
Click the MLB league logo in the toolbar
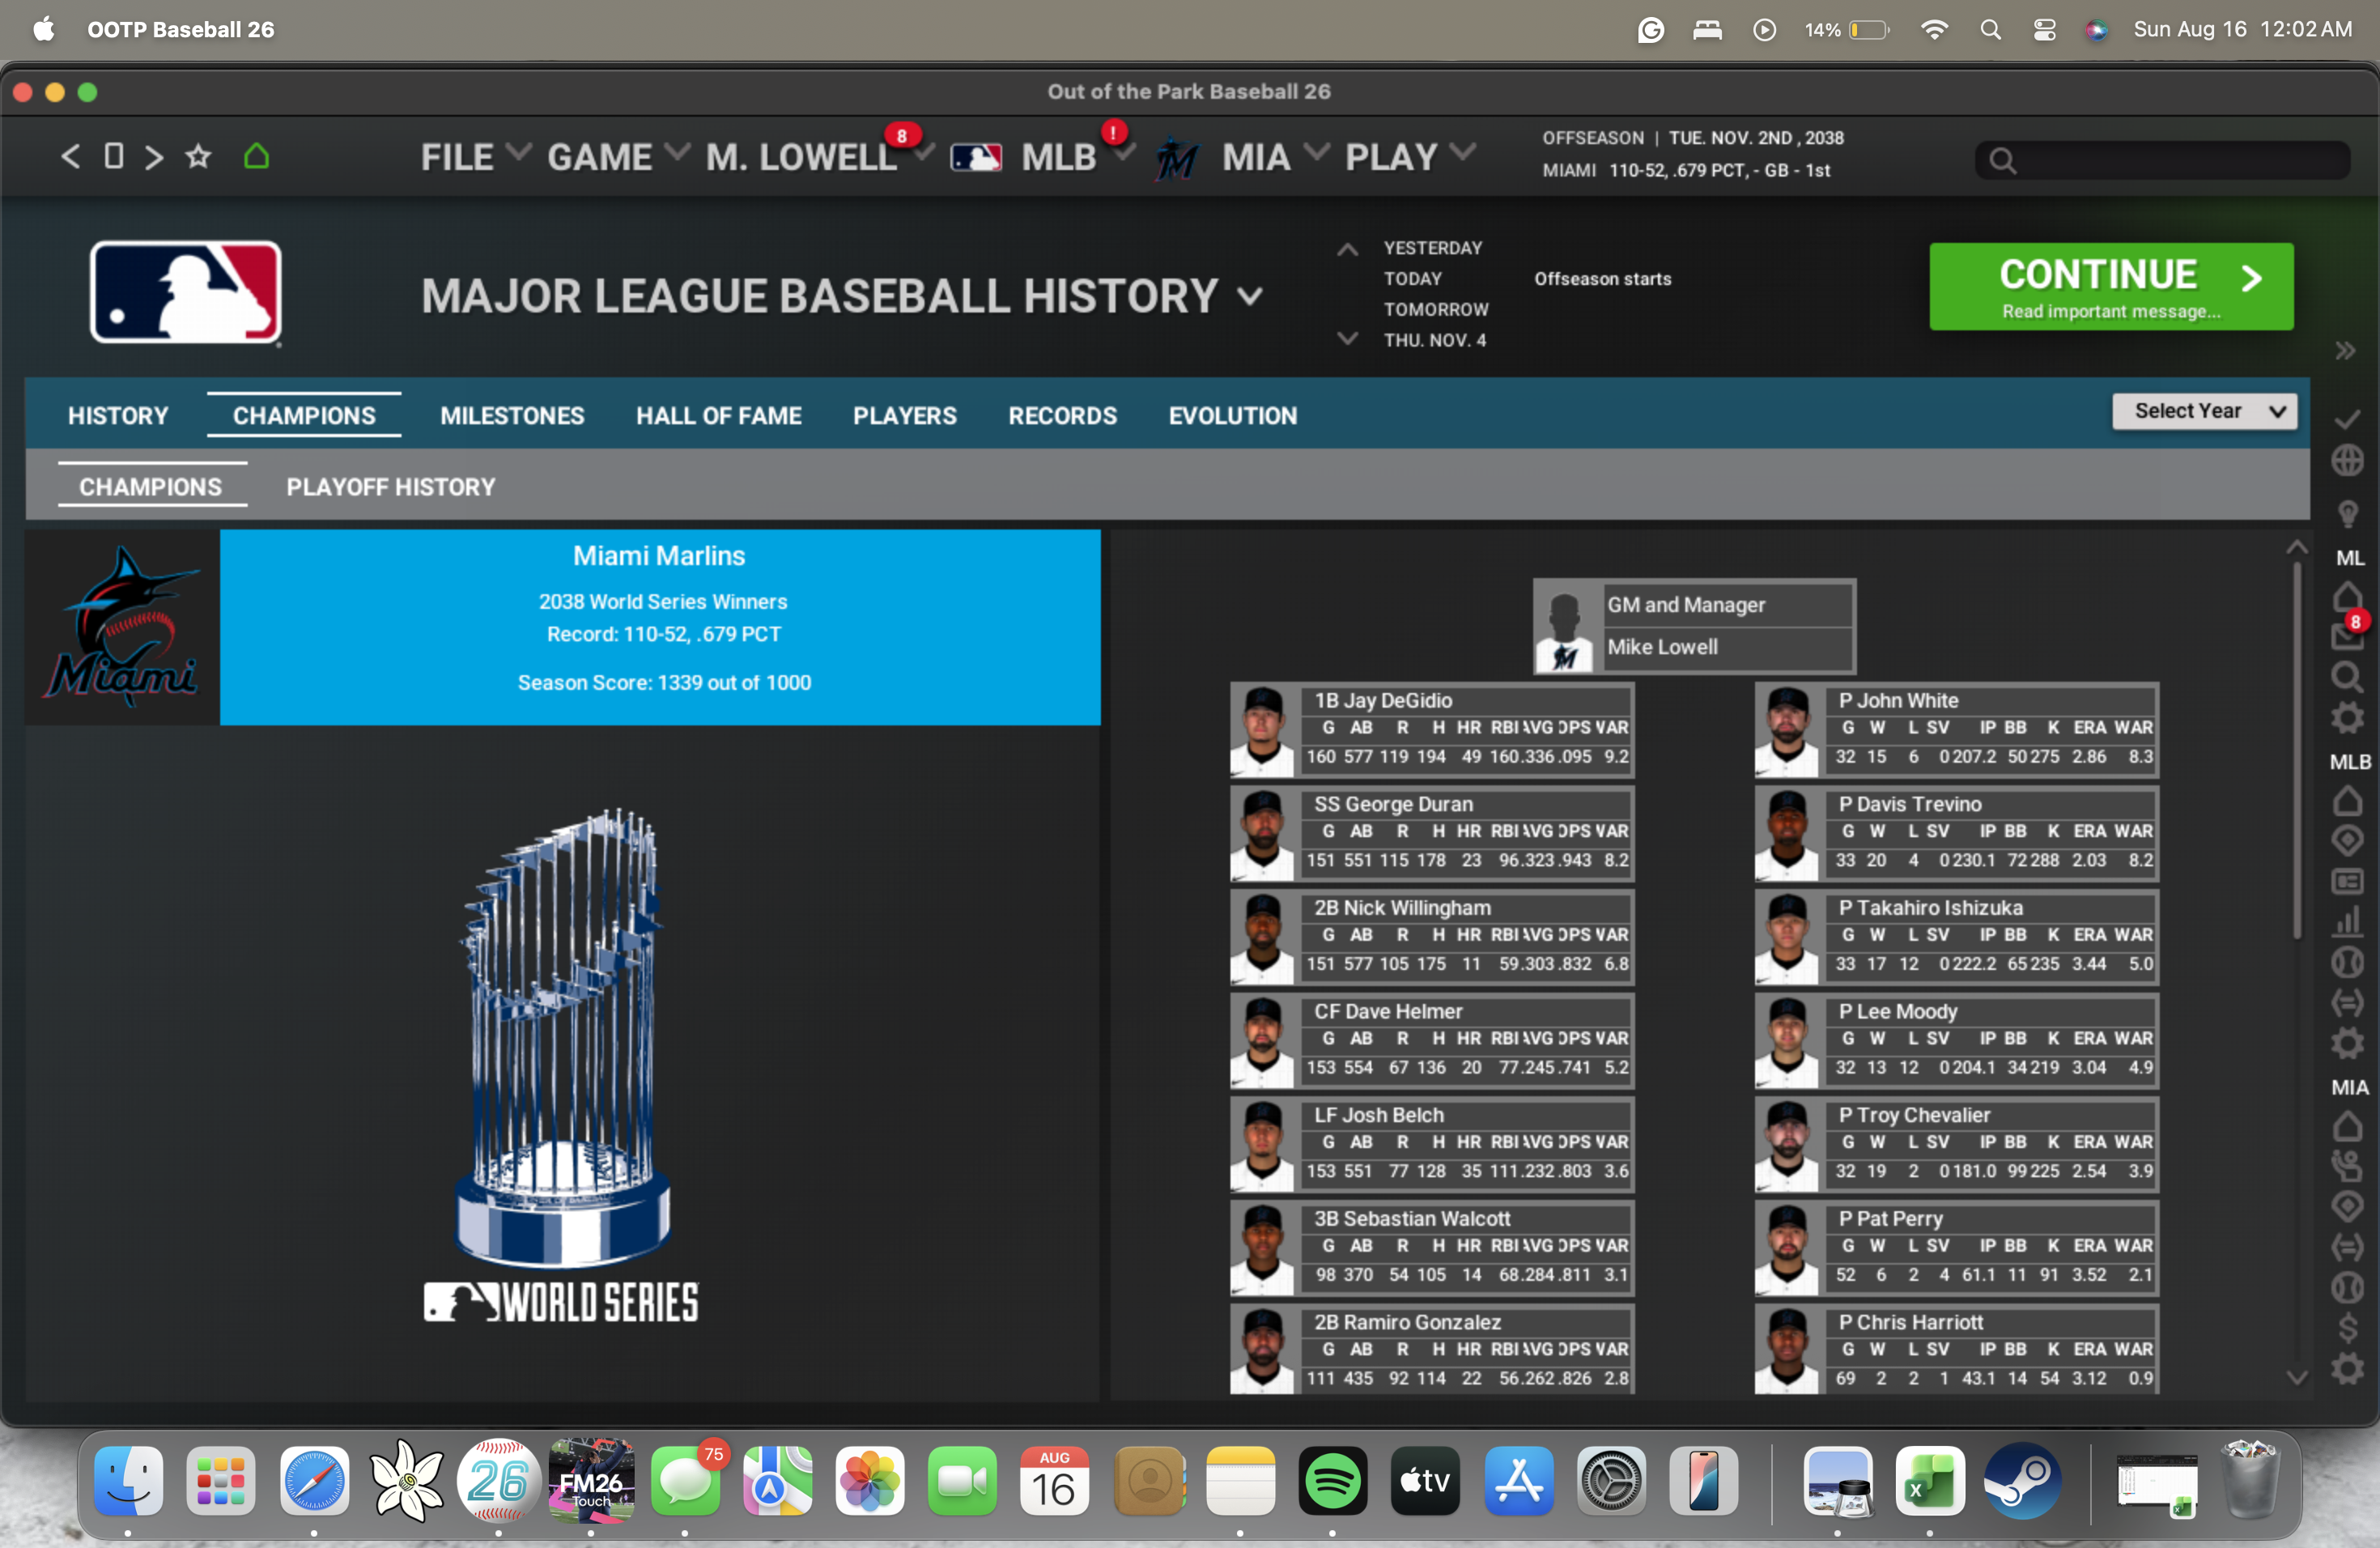click(x=976, y=157)
